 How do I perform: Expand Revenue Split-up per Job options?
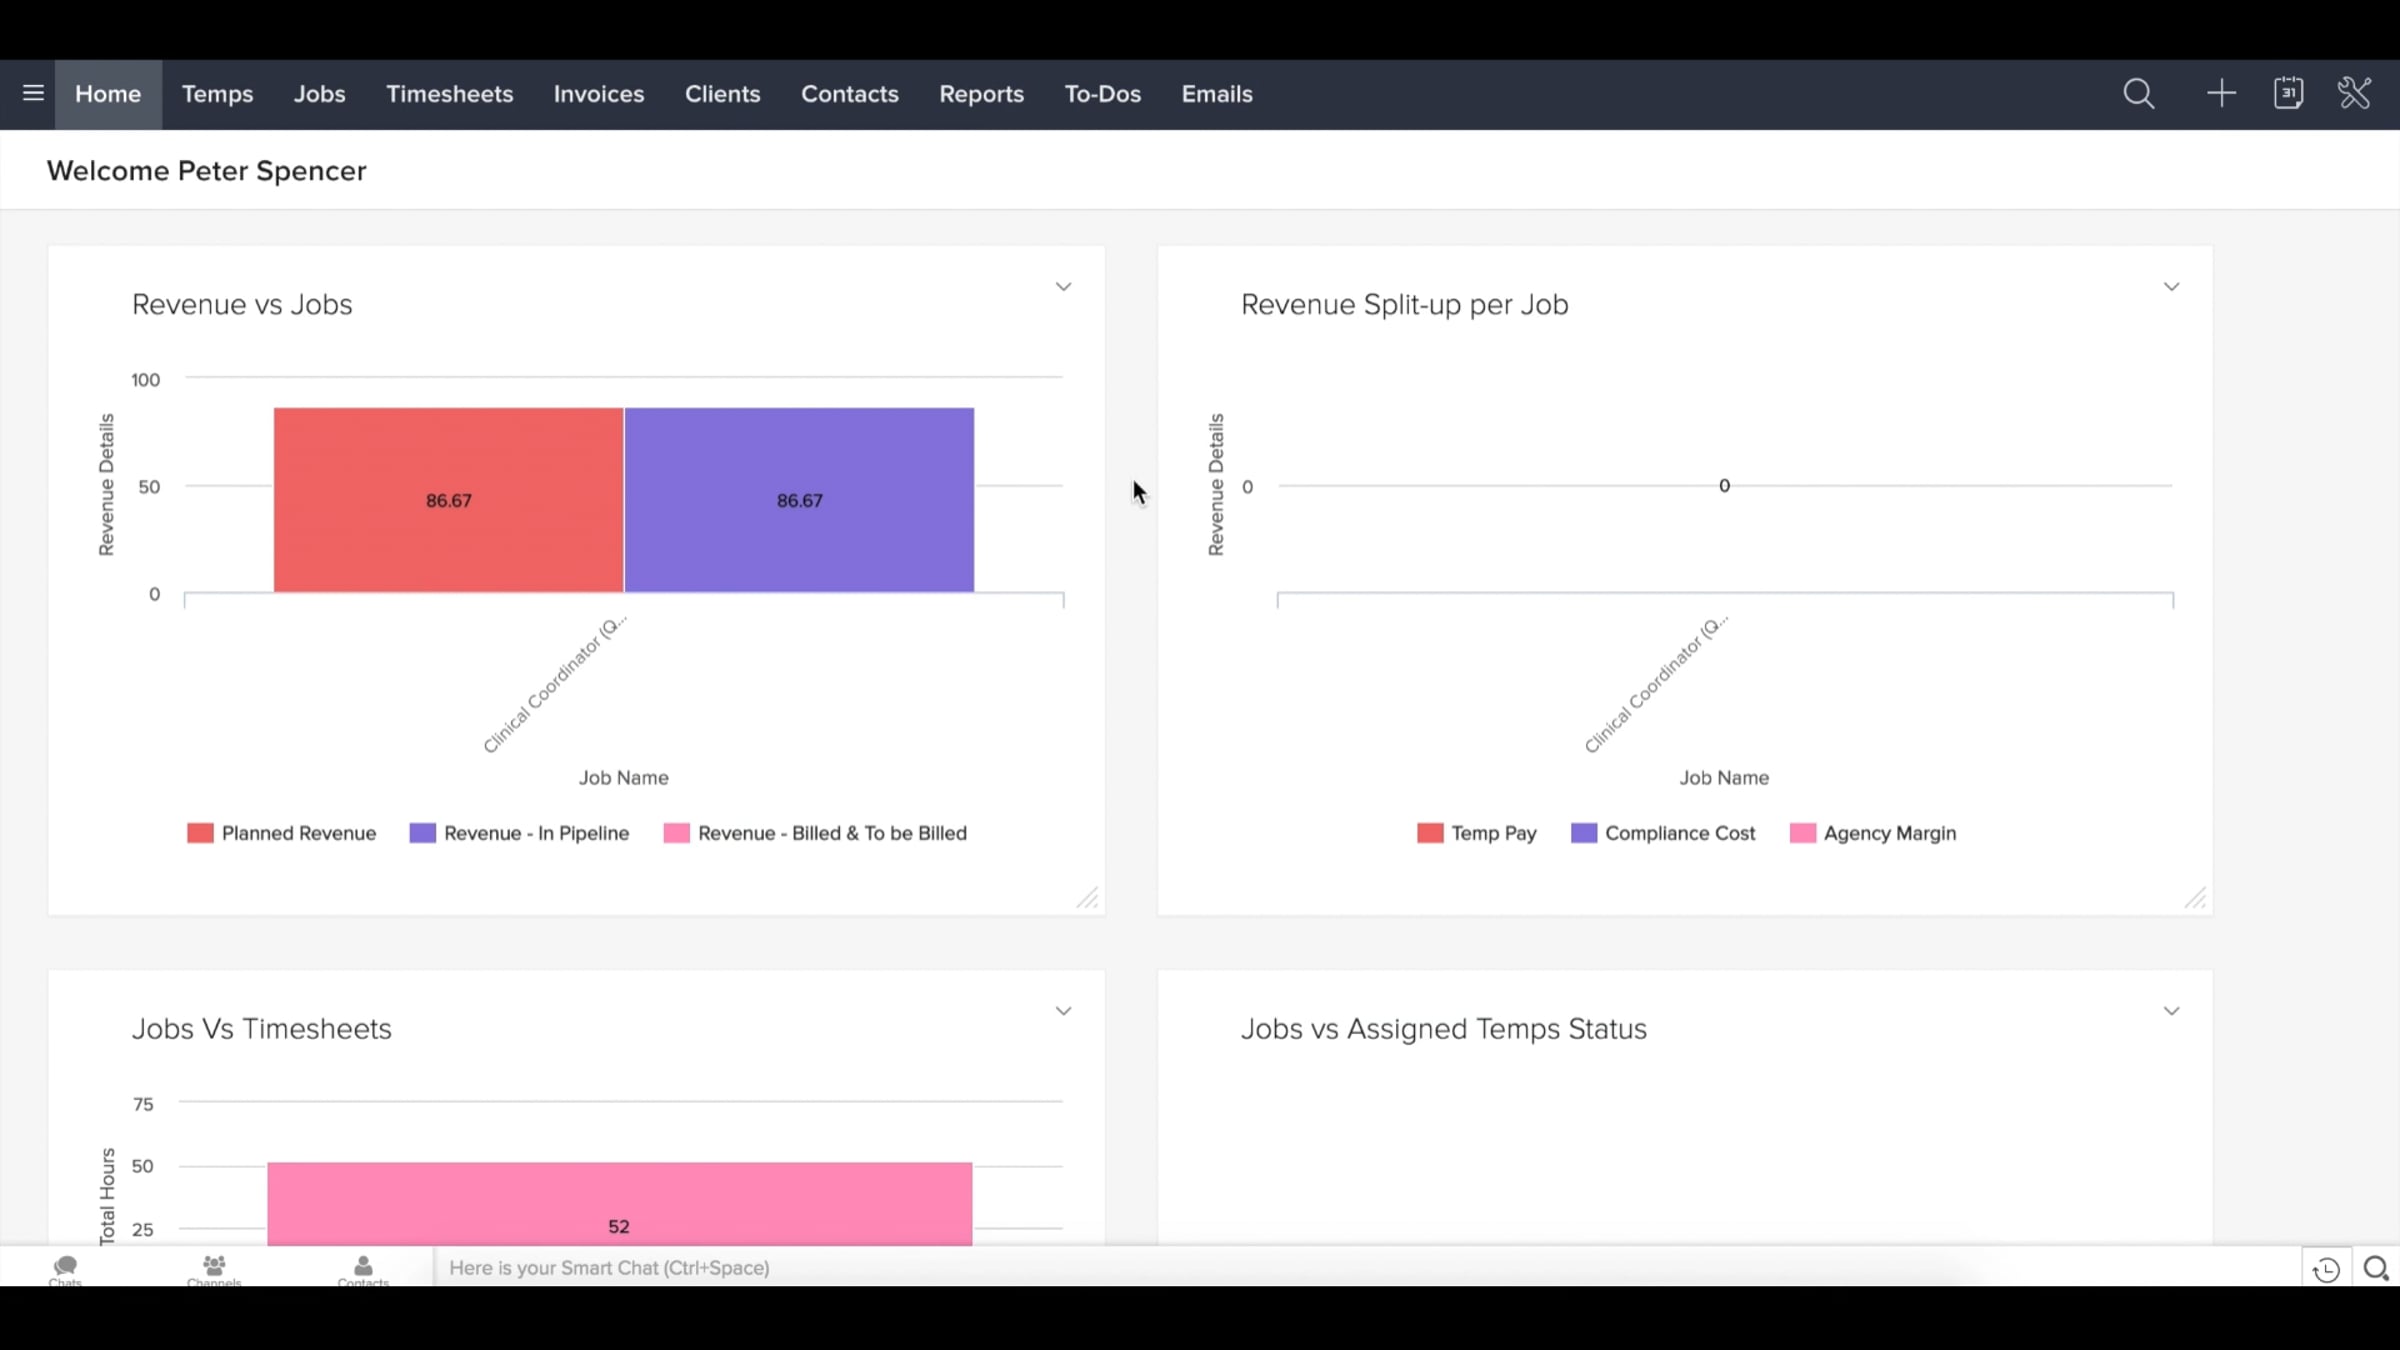tap(2171, 287)
